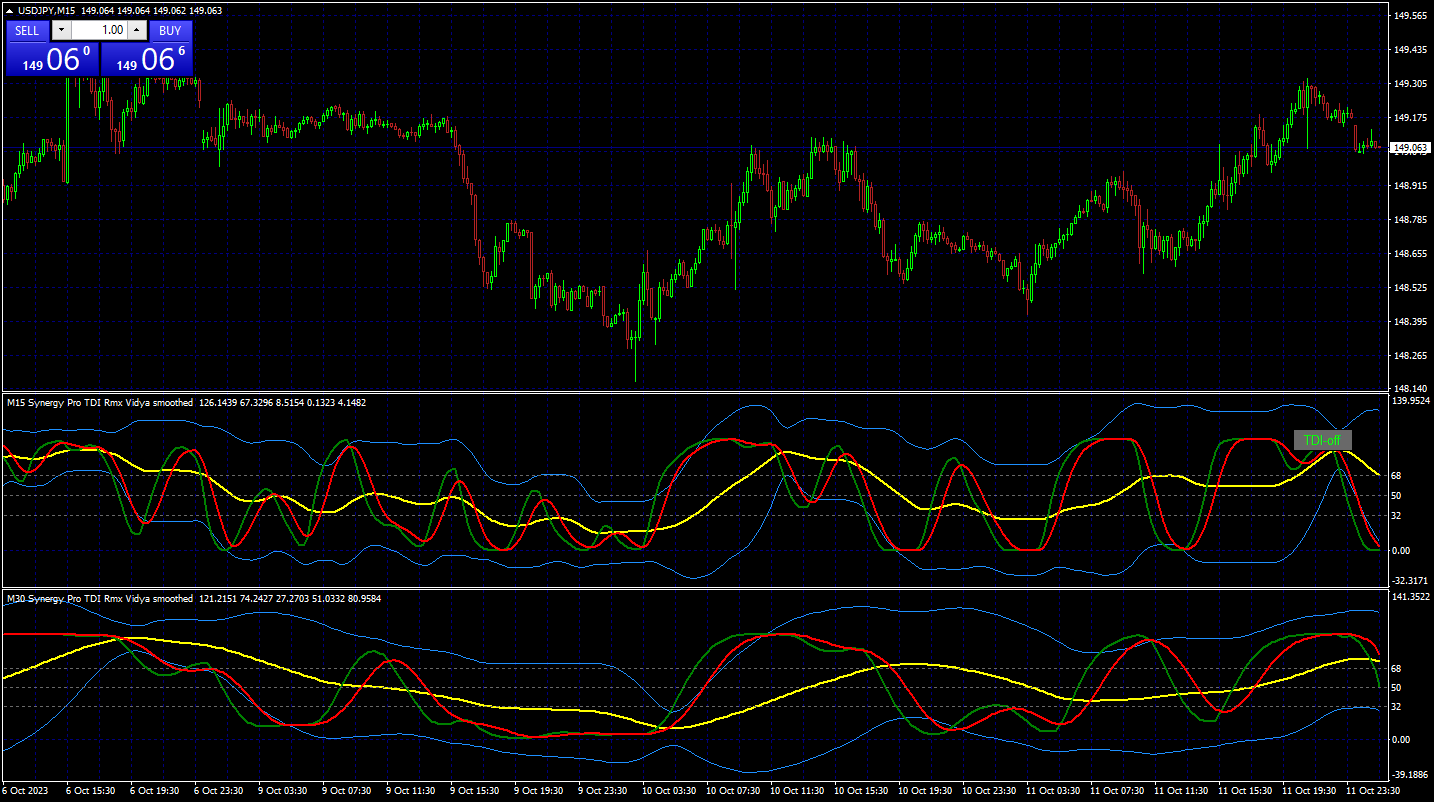
Task: Click the 148.785 price scale value
Action: tap(1410, 220)
